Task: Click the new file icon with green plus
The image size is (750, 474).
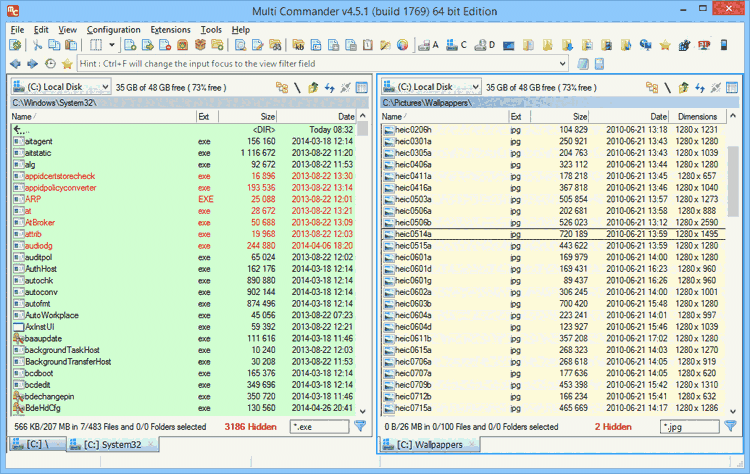Action: point(130,45)
